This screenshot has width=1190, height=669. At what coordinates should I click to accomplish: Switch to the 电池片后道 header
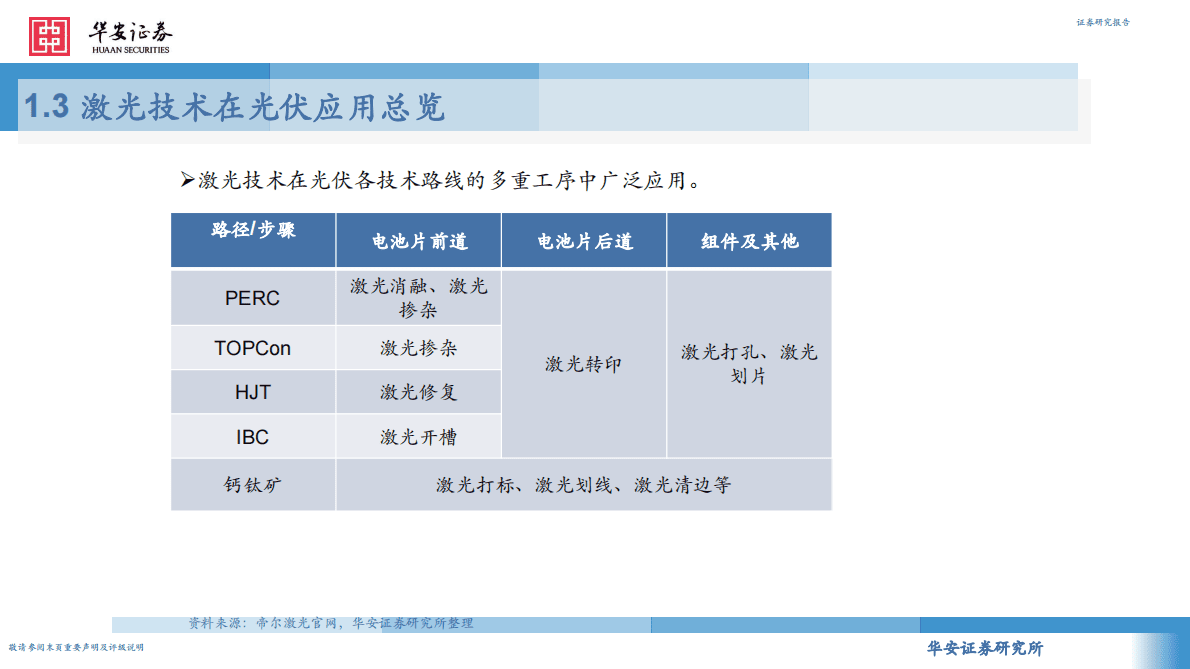pyautogui.click(x=583, y=240)
